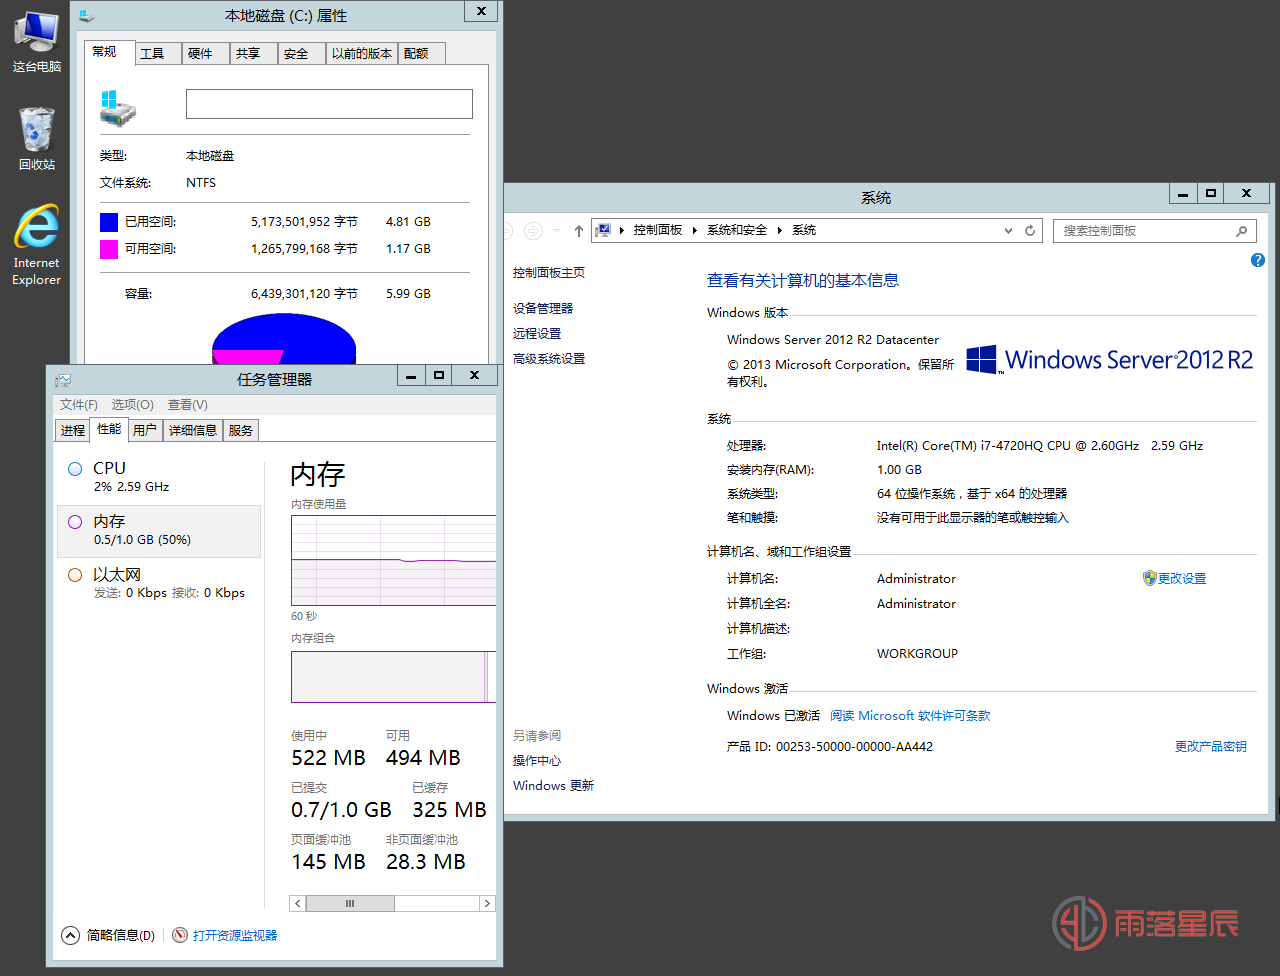Switch to the 用户 tab
Image resolution: width=1280 pixels, height=976 pixels.
tap(145, 431)
